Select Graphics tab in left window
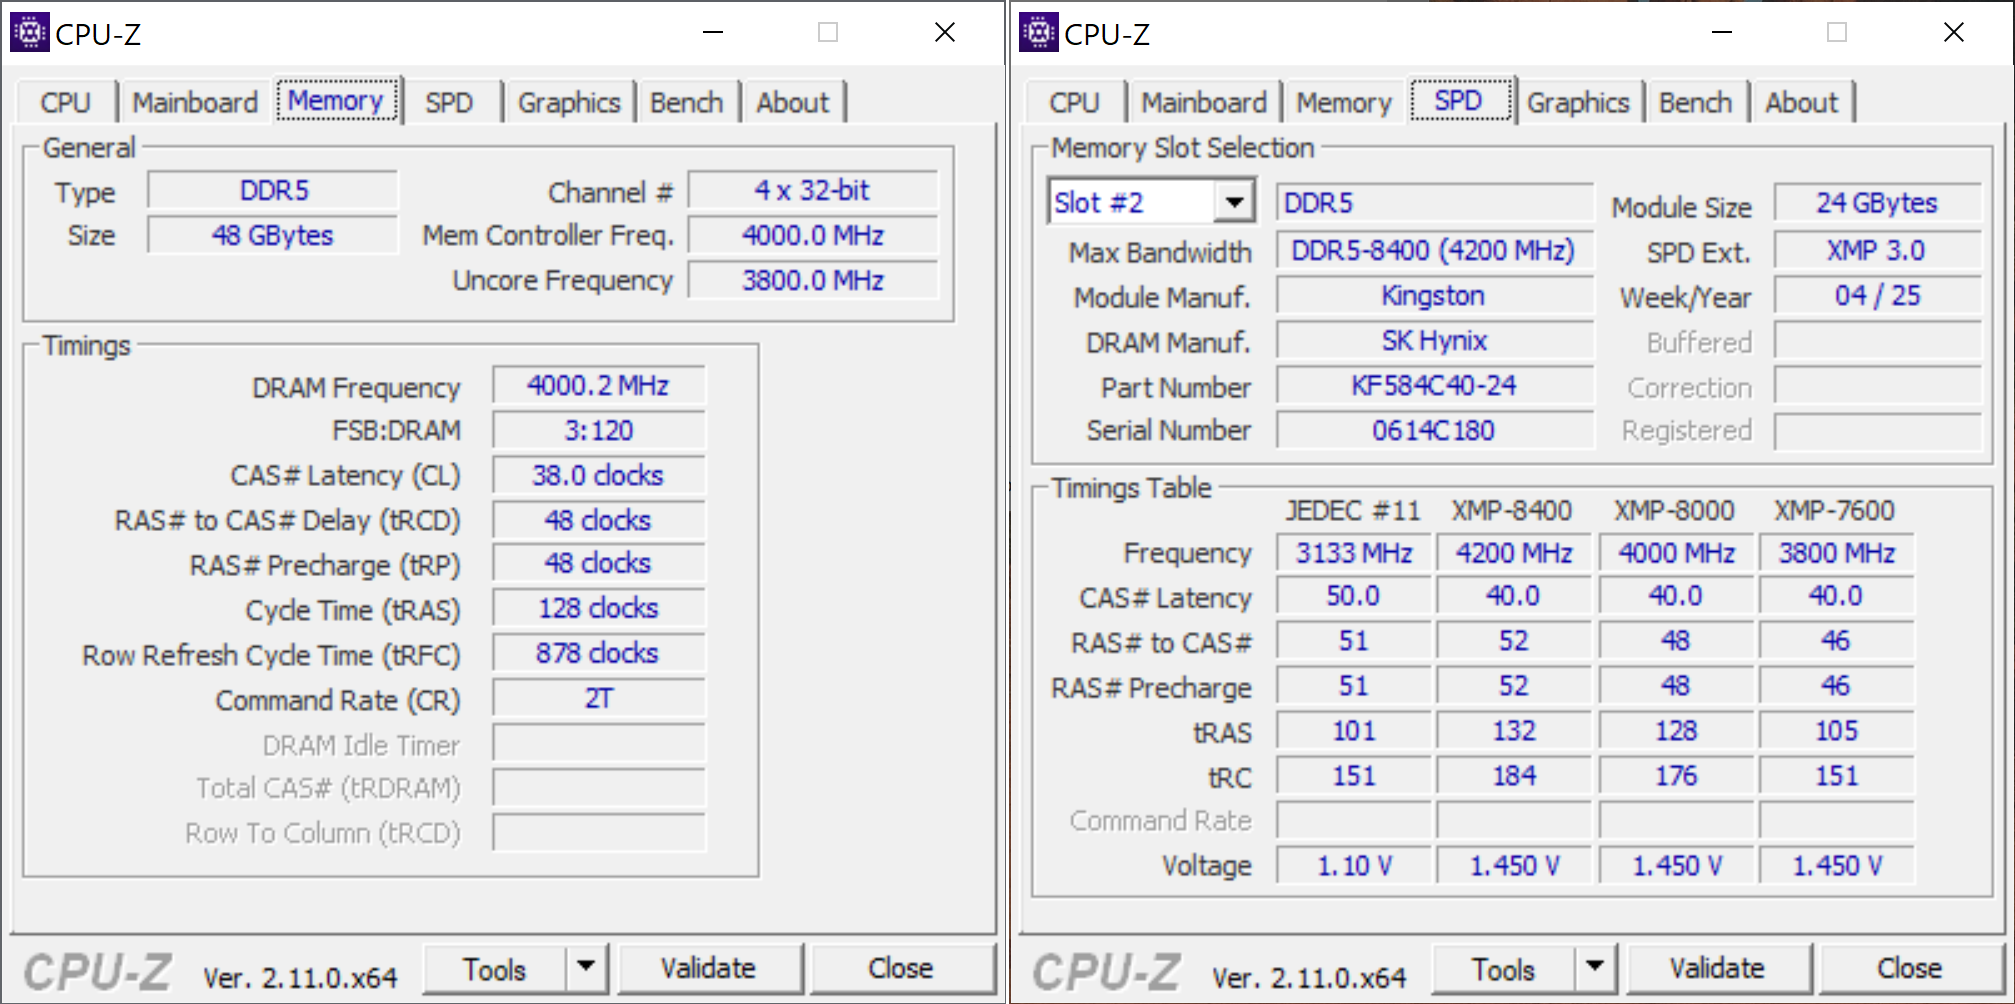2015x1004 pixels. (568, 103)
